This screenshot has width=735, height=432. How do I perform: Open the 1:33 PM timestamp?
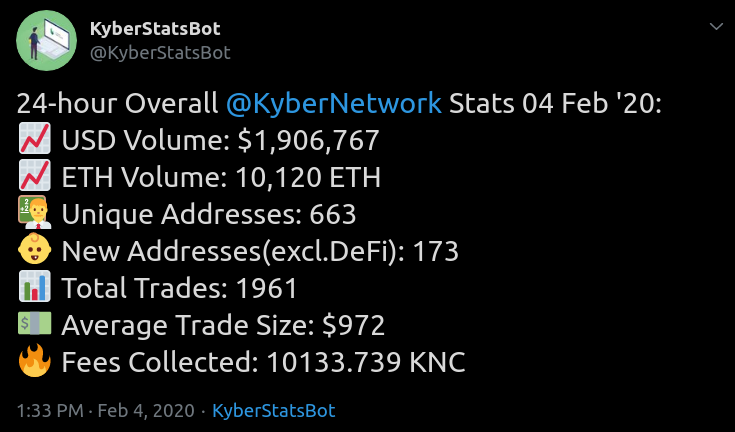(x=50, y=411)
